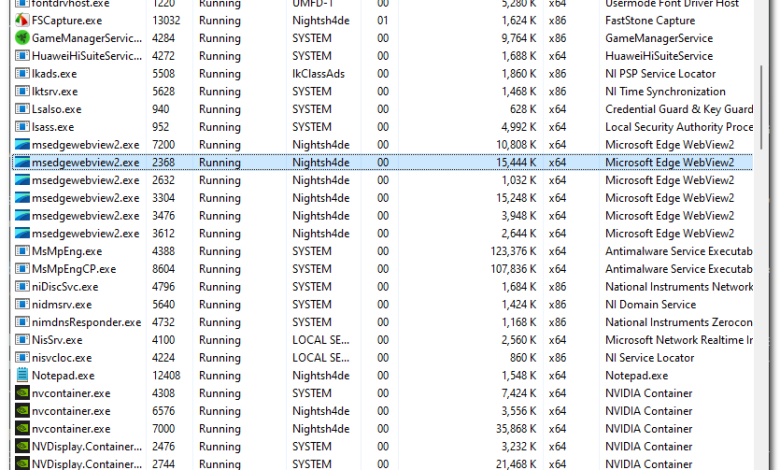This screenshot has width=780, height=470.
Task: Click the msedgewebview2.exe icon for PID 3476
Action: (x=22, y=216)
